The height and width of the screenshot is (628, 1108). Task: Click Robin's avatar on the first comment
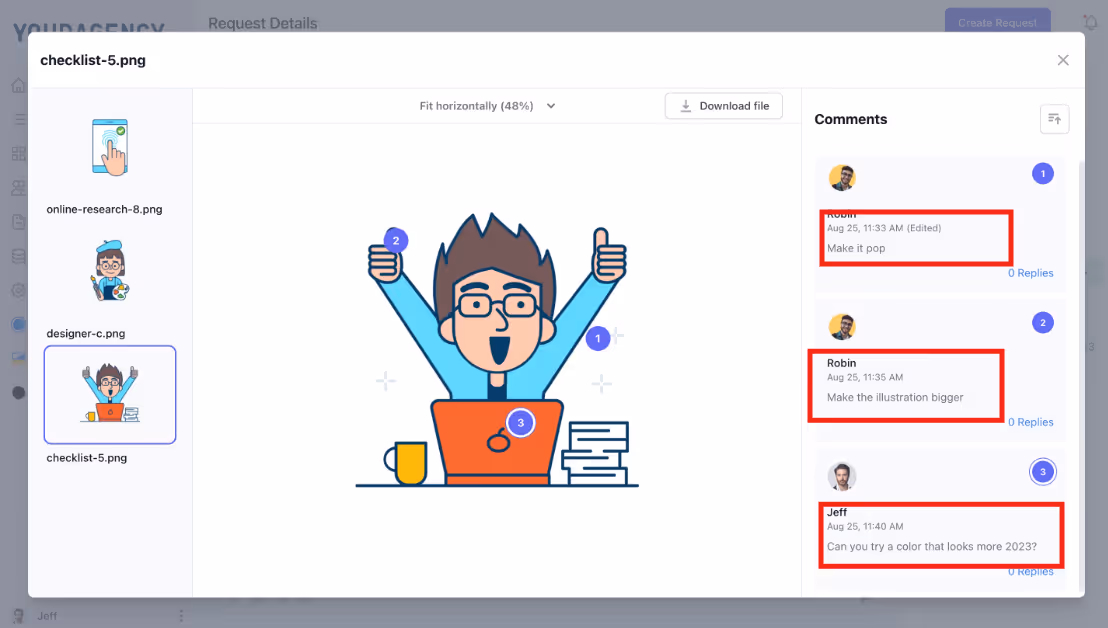[842, 177]
